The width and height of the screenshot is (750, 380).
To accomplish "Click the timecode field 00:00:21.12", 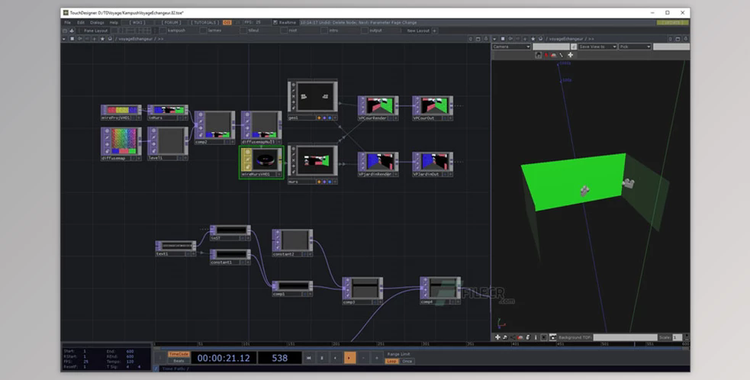I will 223,358.
